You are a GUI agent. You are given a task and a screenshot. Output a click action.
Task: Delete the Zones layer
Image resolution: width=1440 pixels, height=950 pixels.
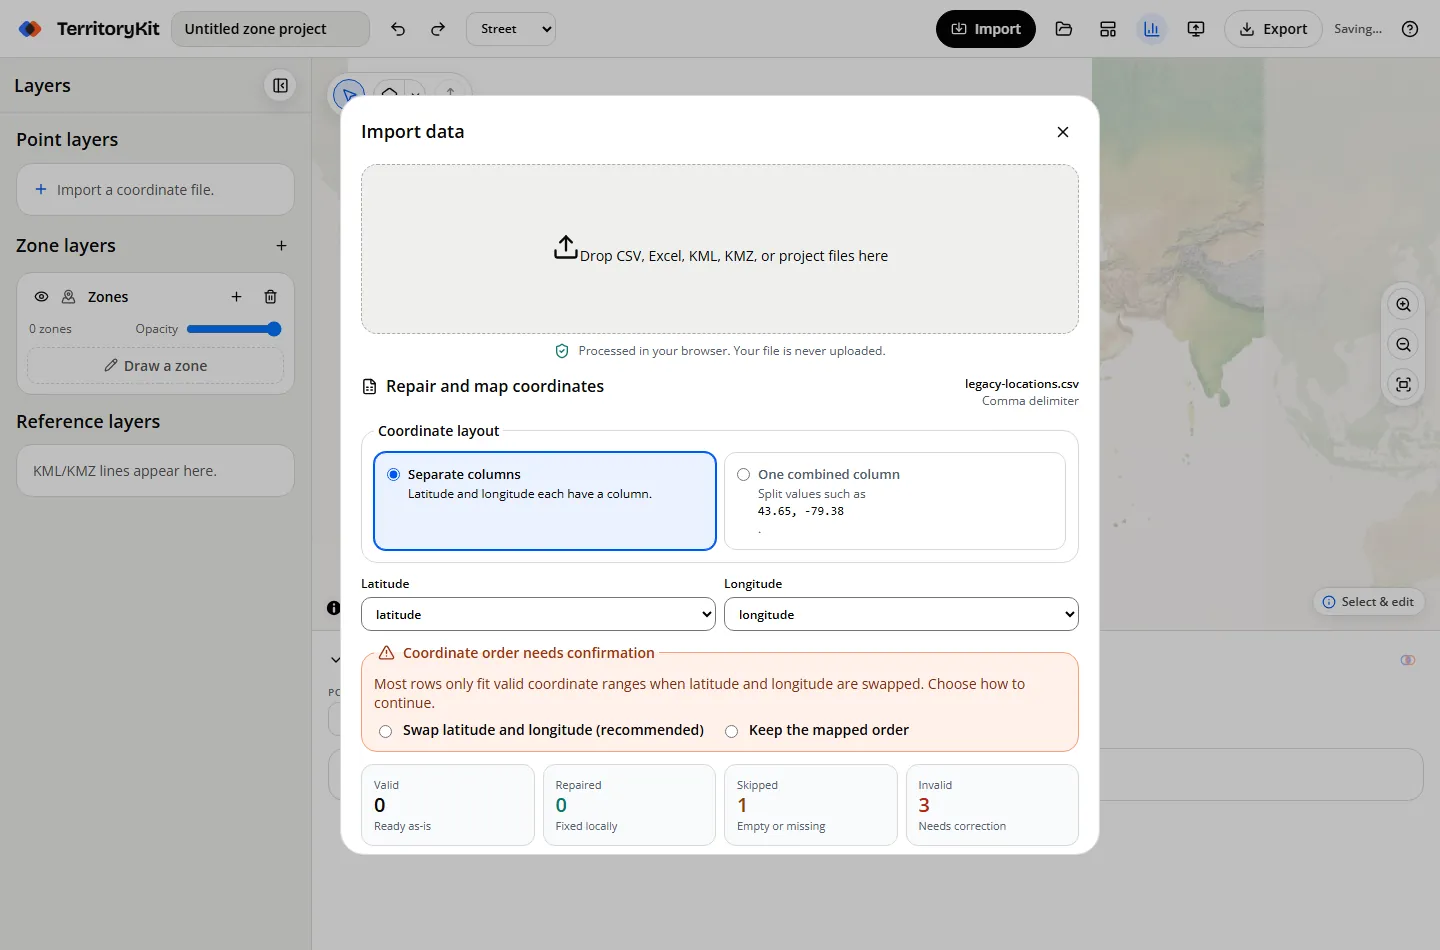tap(270, 297)
